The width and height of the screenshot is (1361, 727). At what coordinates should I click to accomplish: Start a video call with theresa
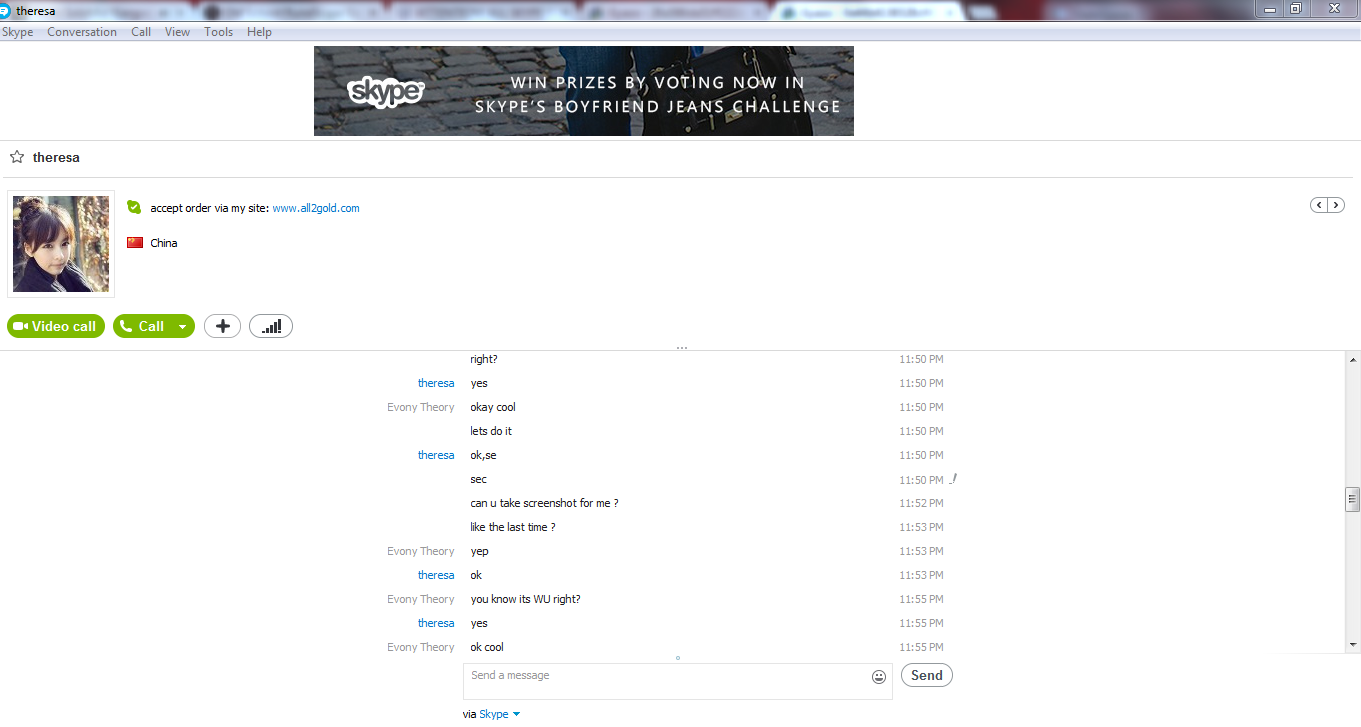click(56, 326)
